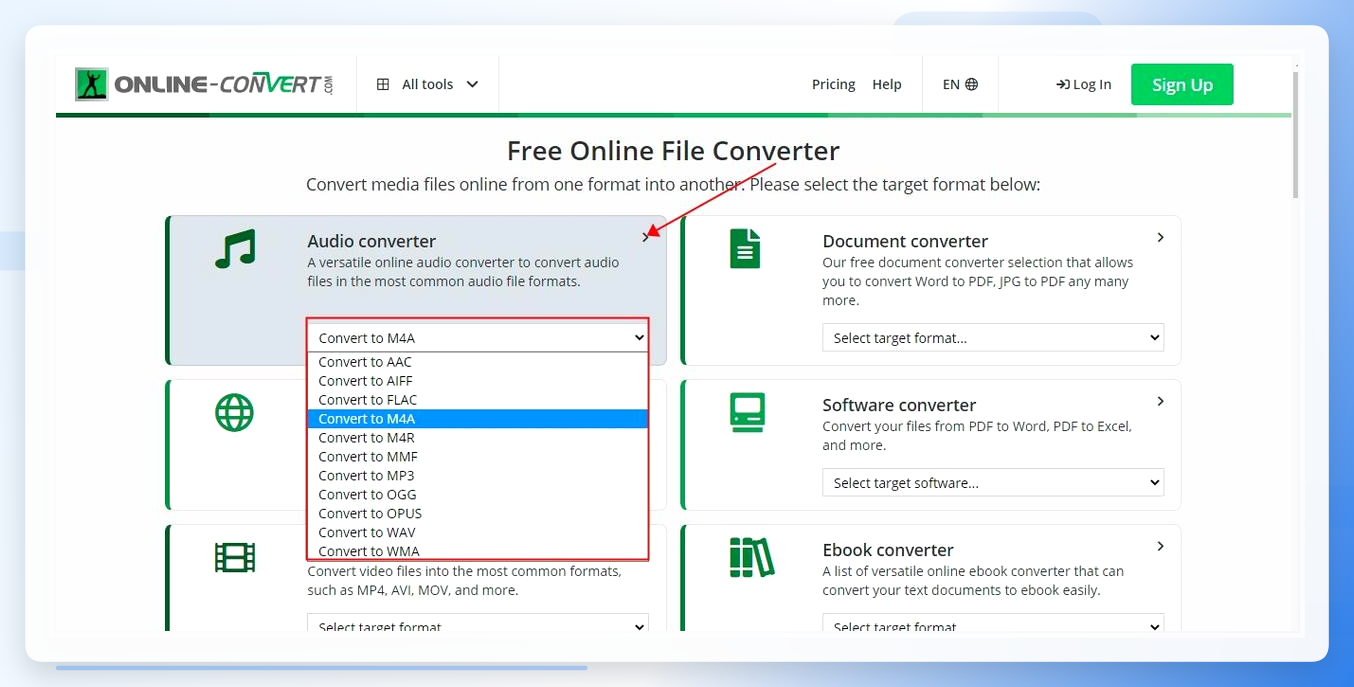Open the Document converter heading
The image size is (1354, 687).
point(905,241)
